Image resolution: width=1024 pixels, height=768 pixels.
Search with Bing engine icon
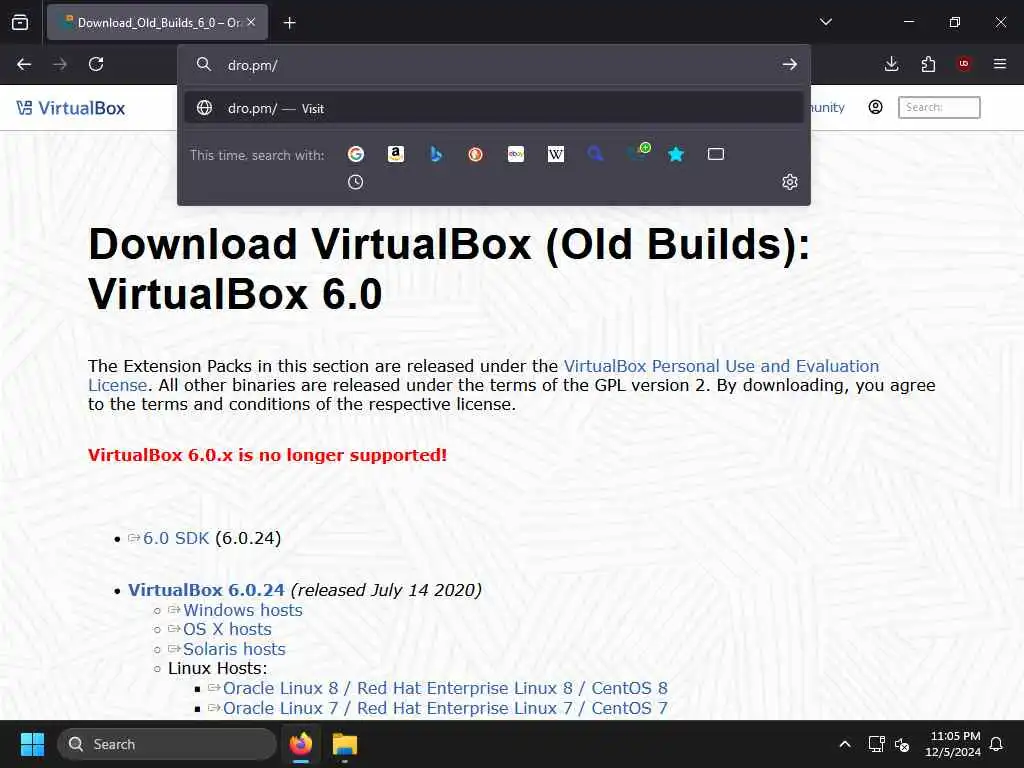436,154
